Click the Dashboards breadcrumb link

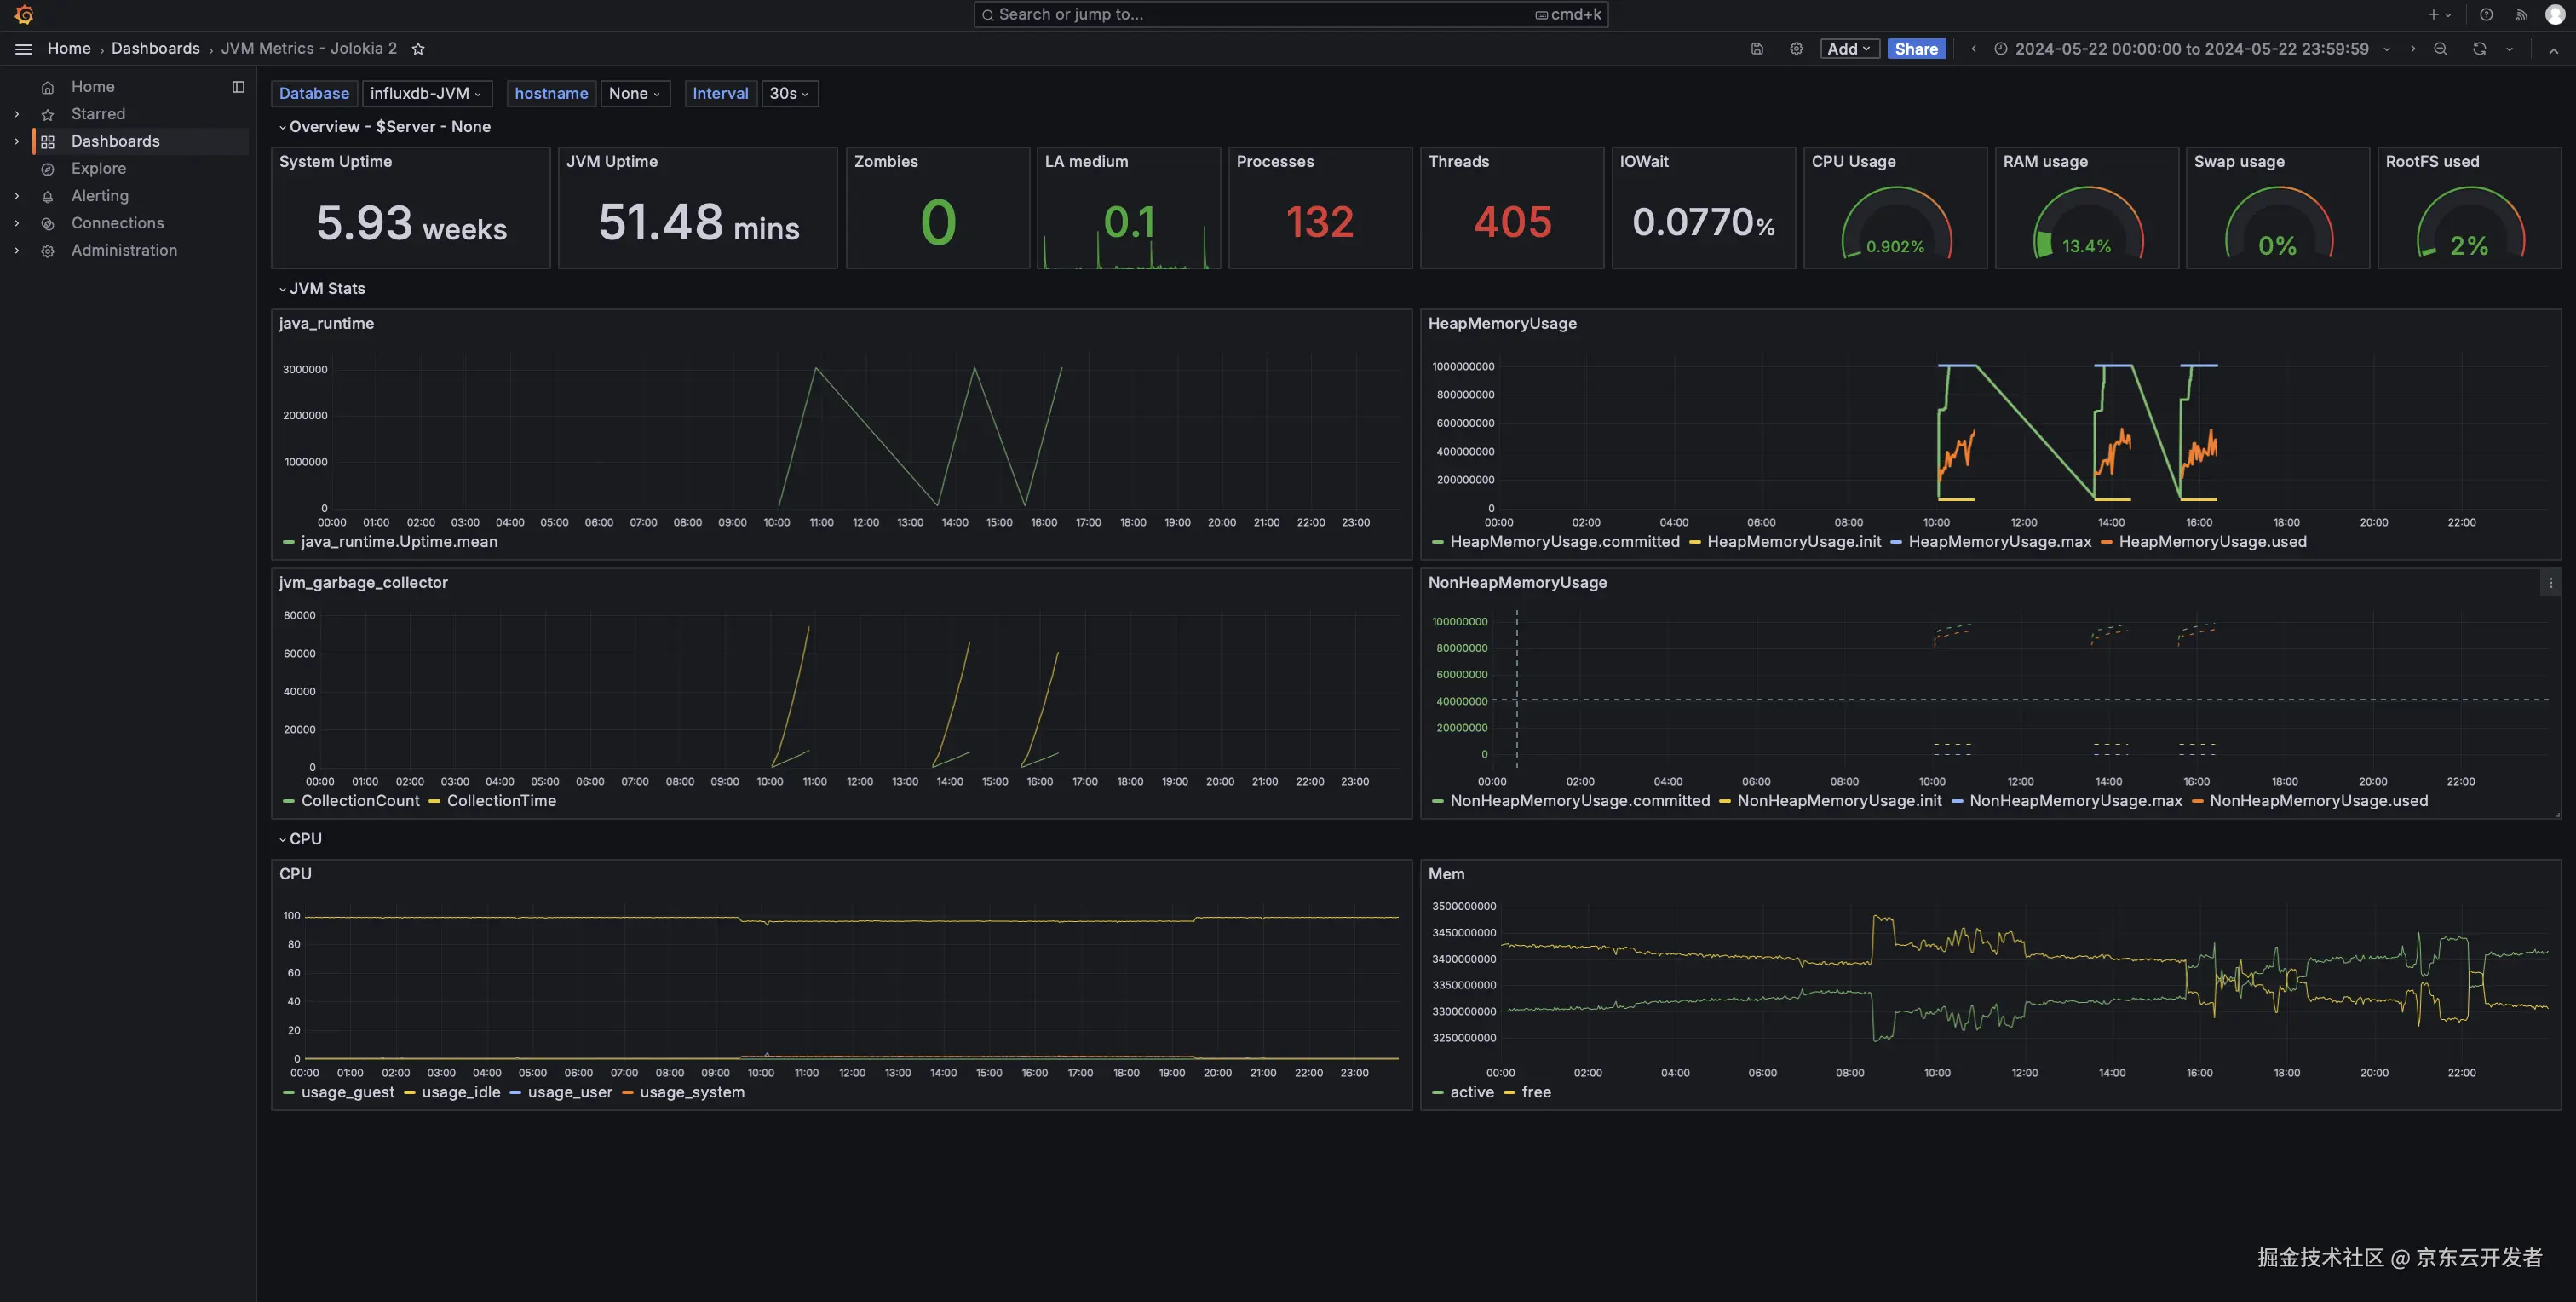pos(155,49)
